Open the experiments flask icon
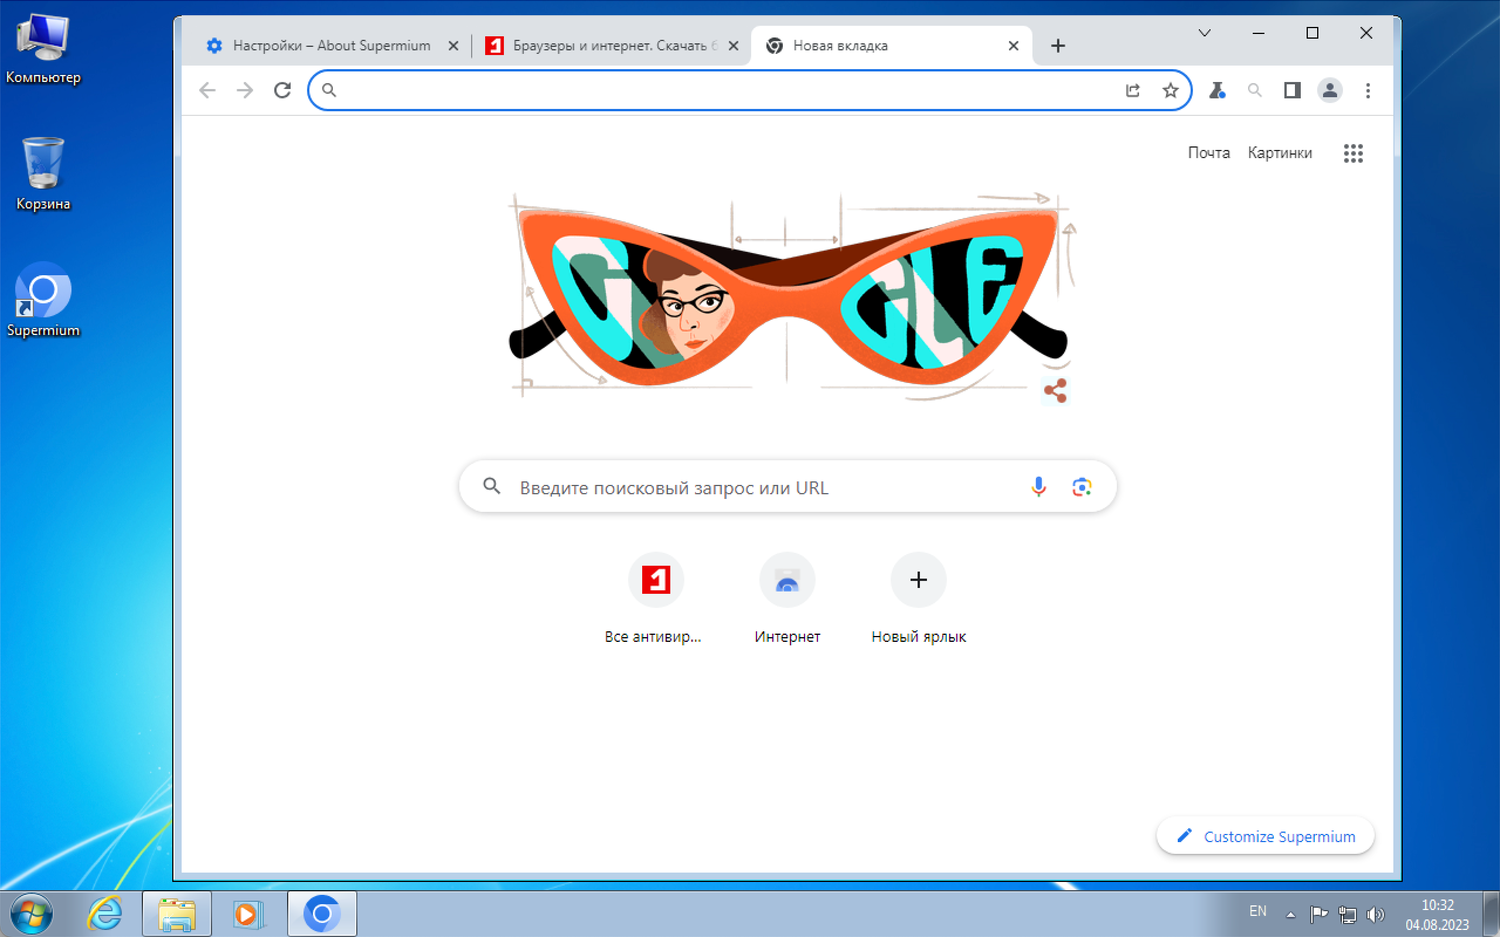Viewport: 1500px width, 937px height. 1217,90
